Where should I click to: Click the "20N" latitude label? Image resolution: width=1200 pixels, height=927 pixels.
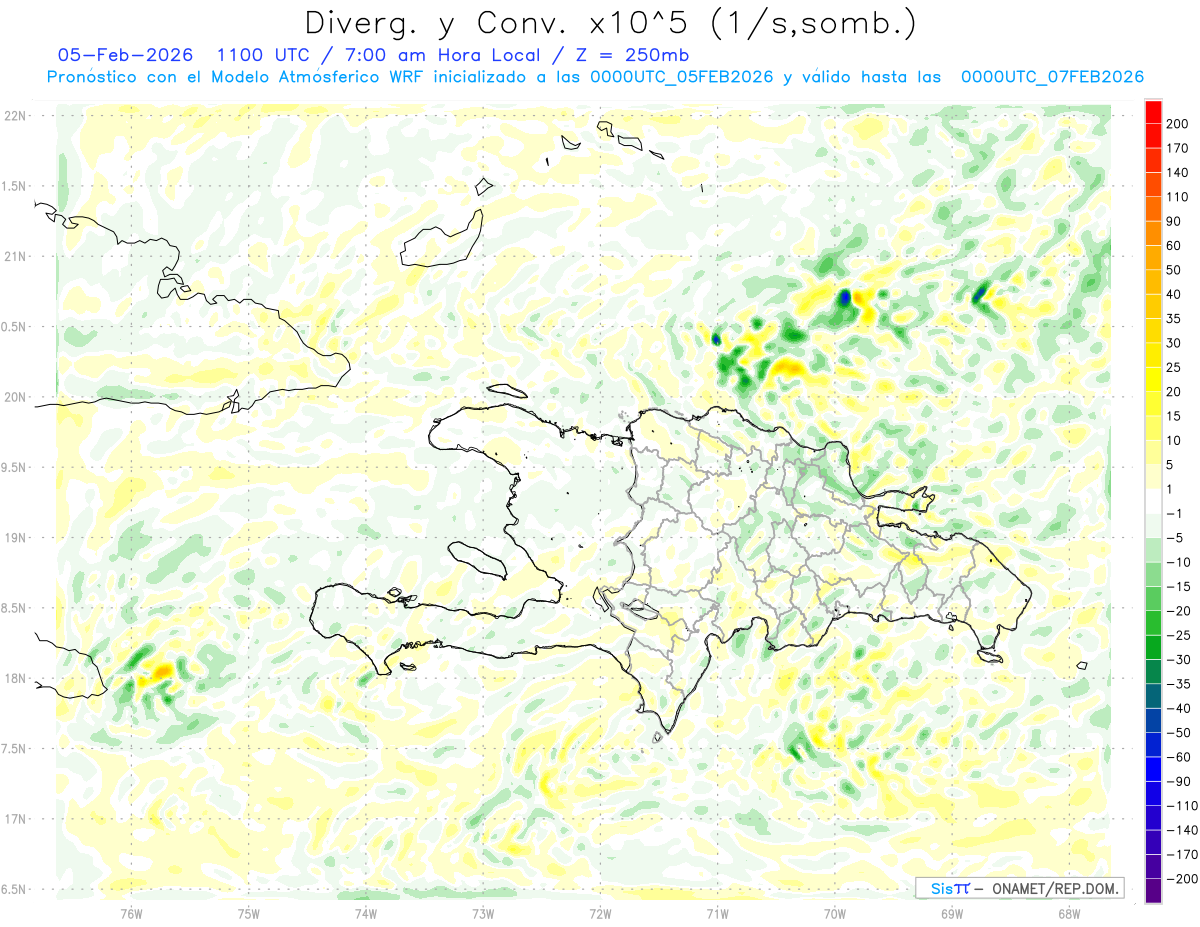click(x=15, y=397)
